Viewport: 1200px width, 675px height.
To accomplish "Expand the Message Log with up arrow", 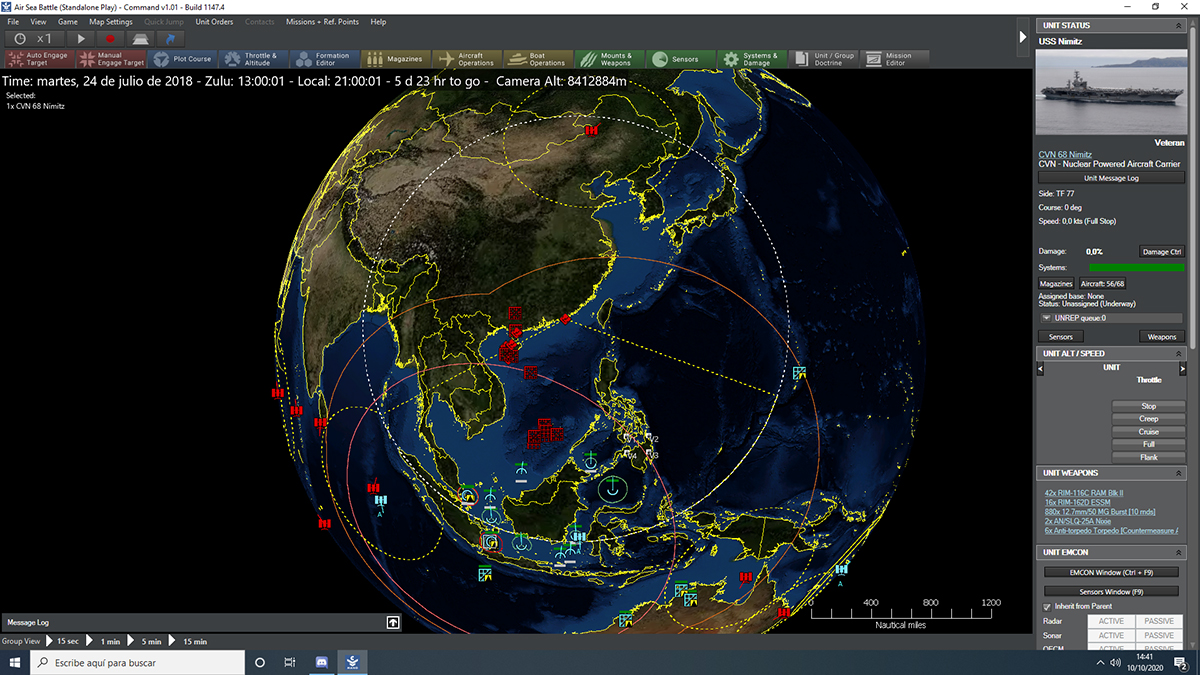I will pyautogui.click(x=394, y=622).
